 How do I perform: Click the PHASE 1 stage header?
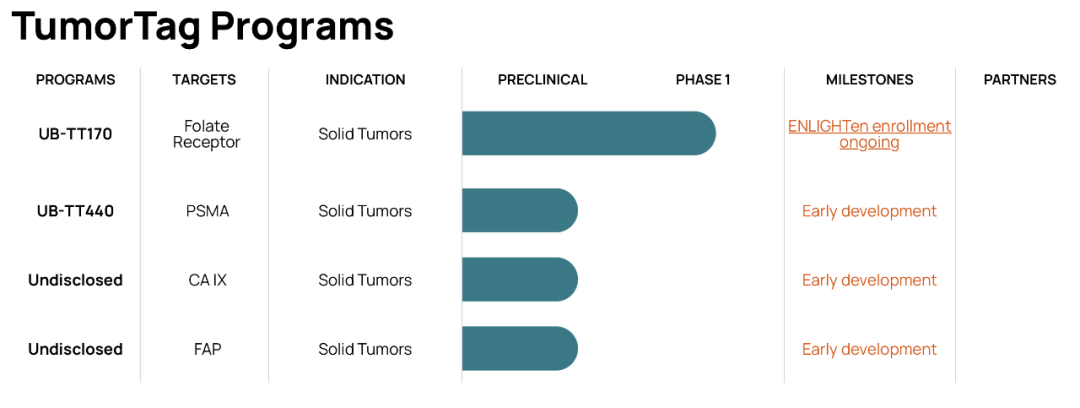tap(703, 80)
